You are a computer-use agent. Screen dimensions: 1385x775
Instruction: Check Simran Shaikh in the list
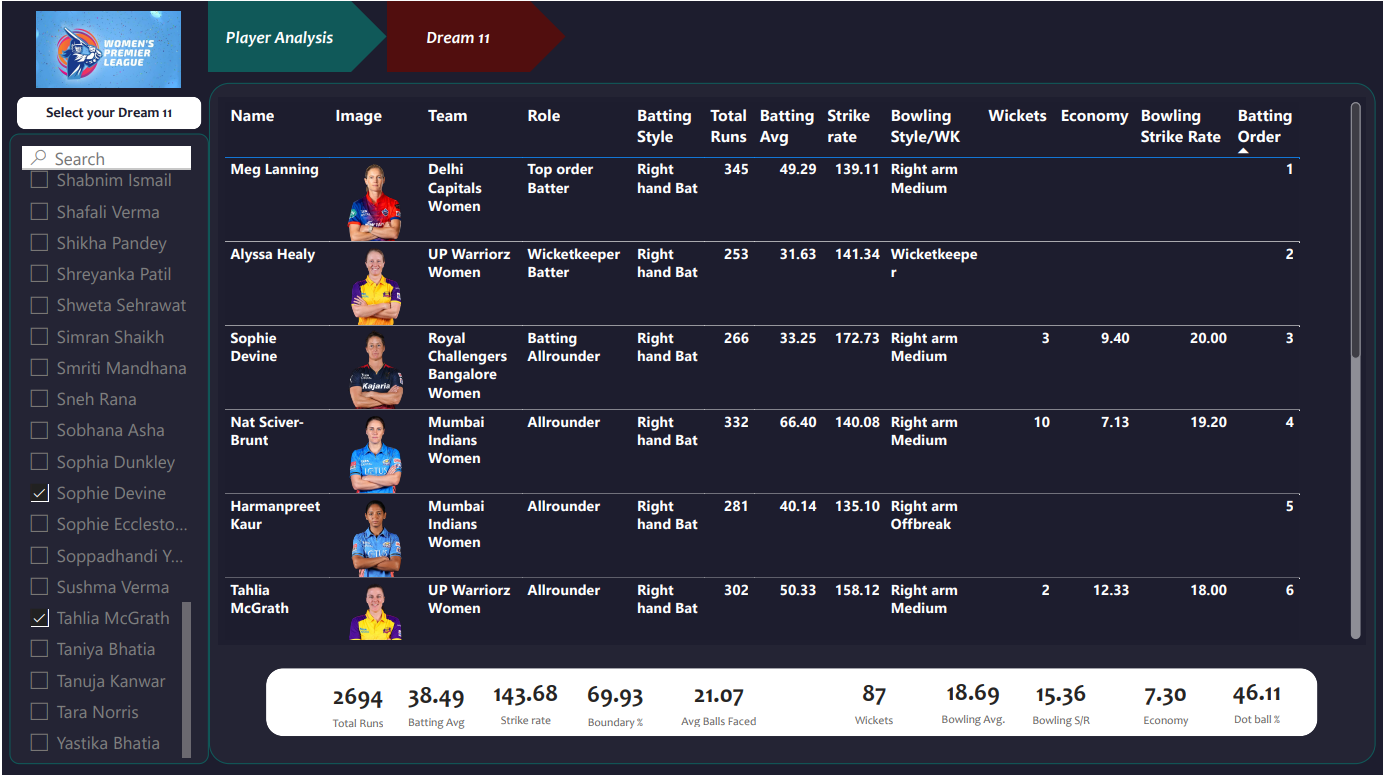[x=39, y=337]
